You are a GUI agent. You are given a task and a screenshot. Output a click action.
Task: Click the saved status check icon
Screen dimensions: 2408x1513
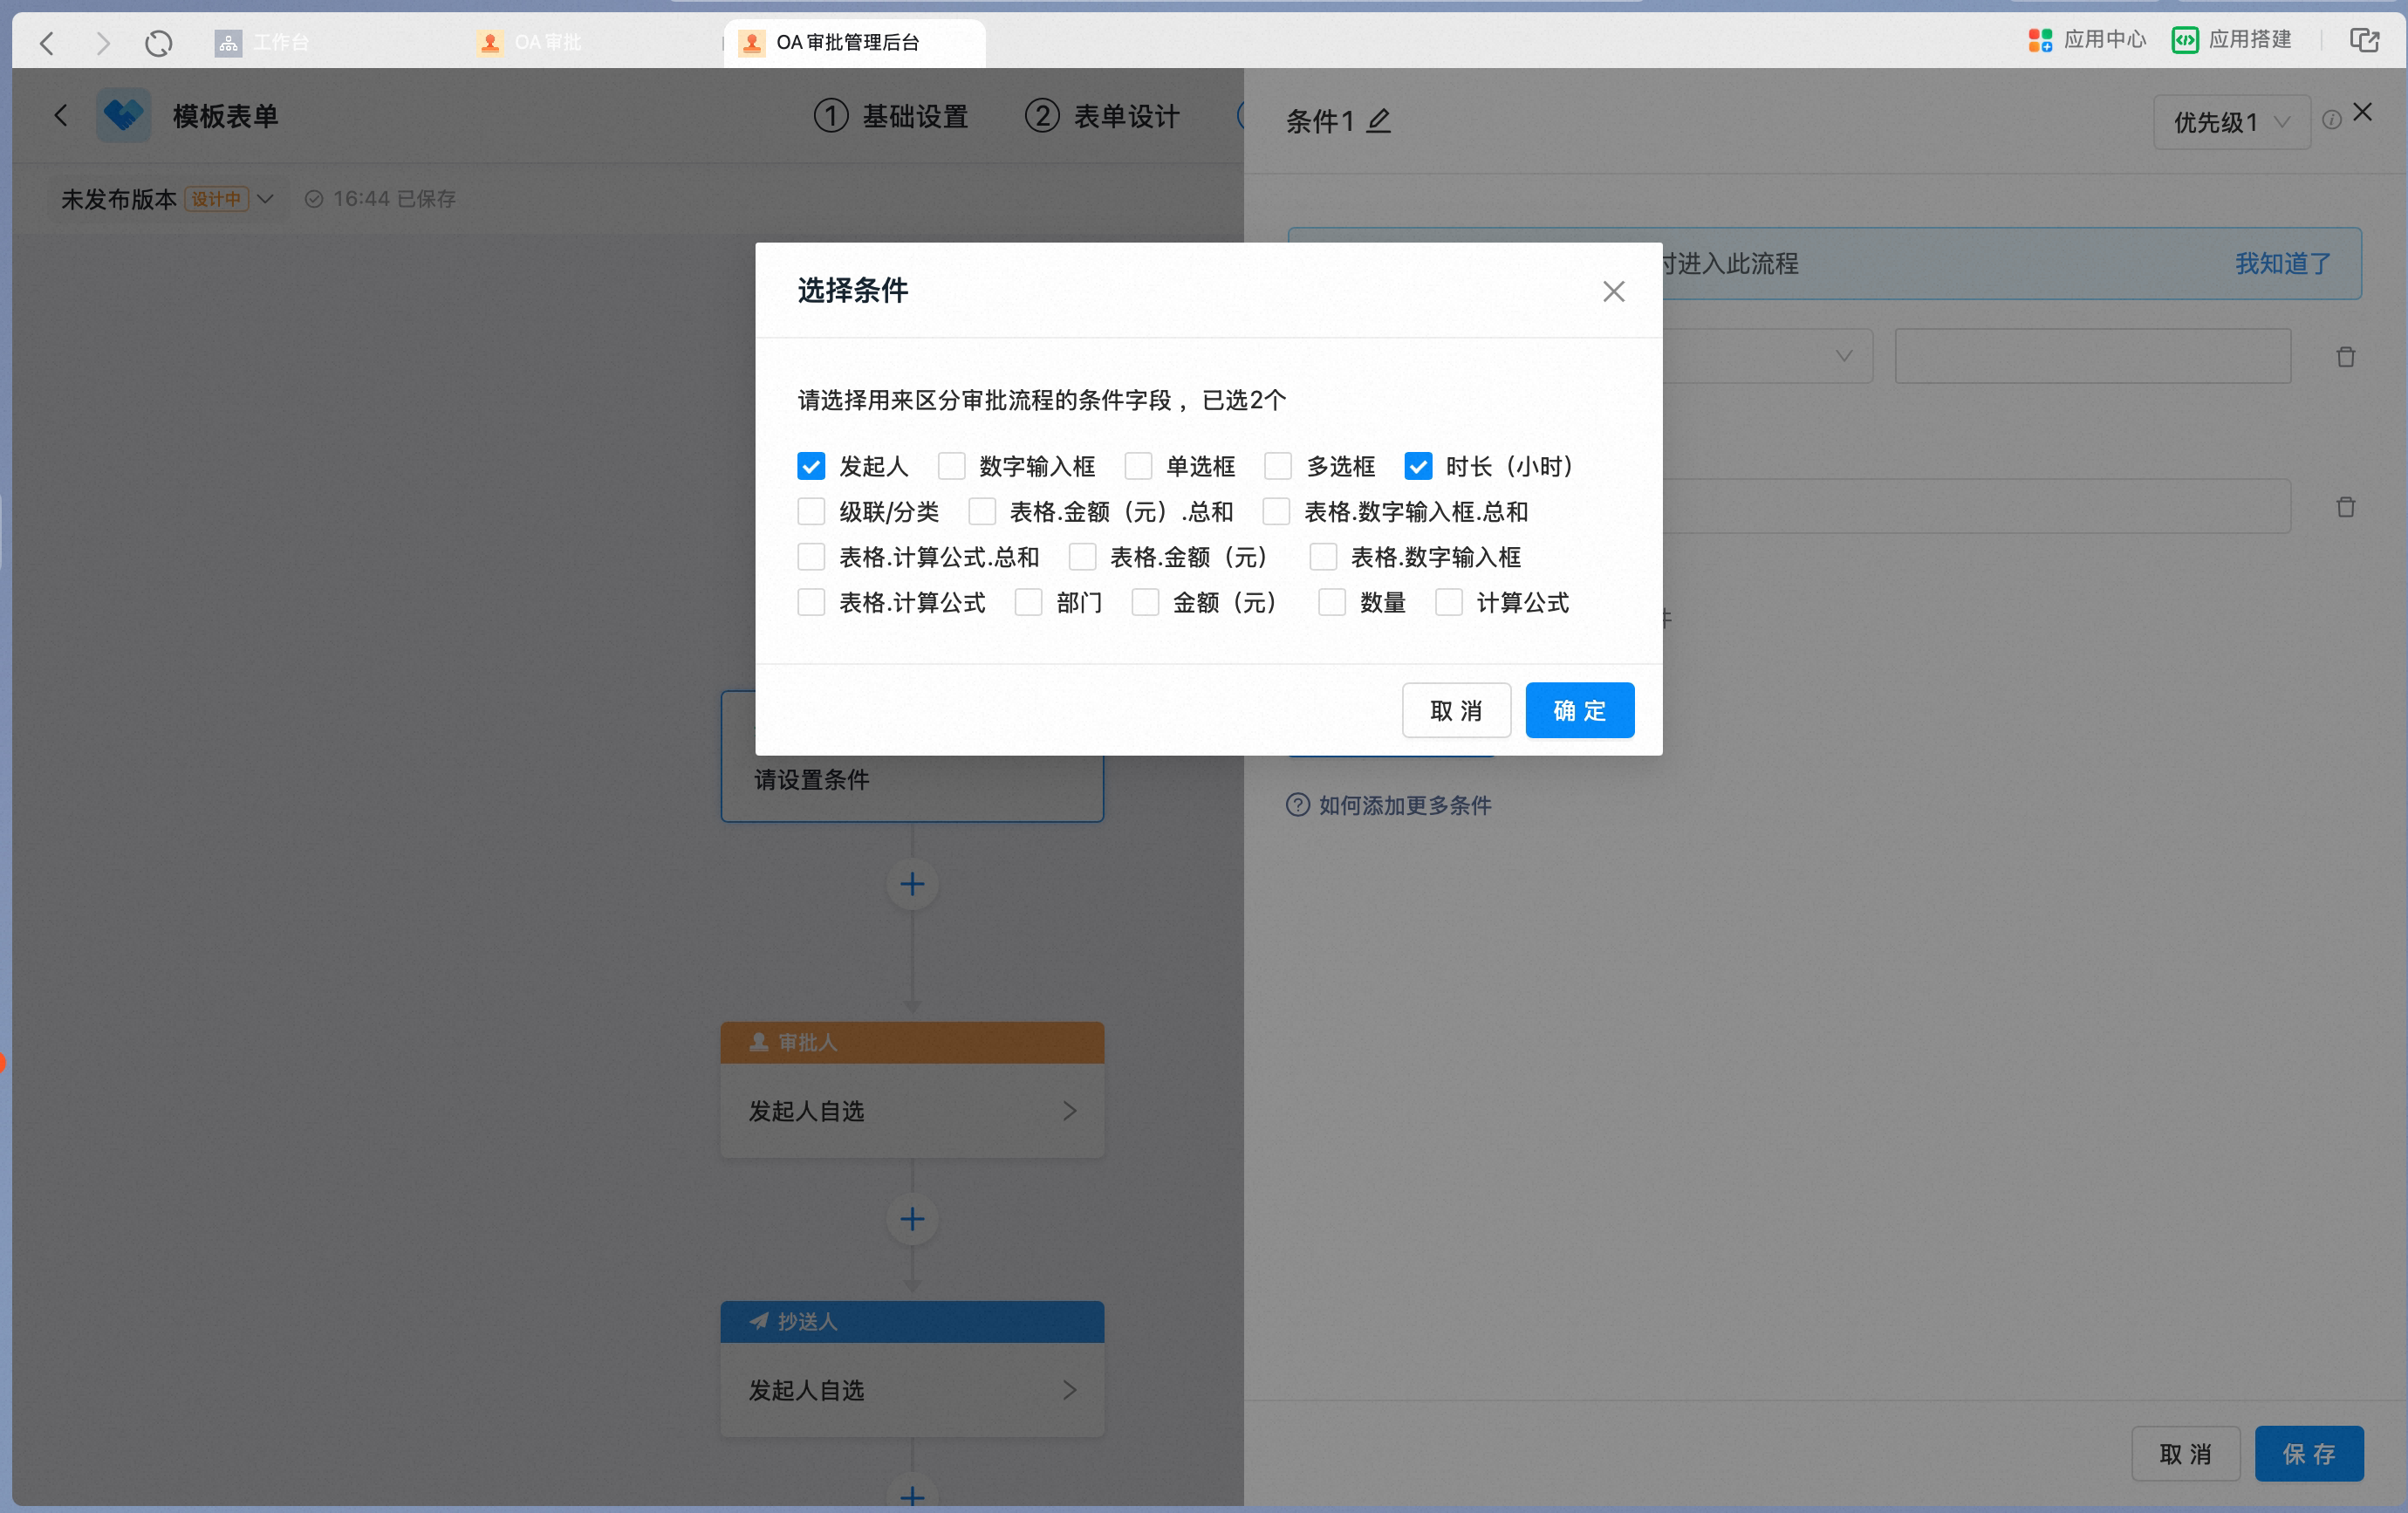click(x=314, y=199)
